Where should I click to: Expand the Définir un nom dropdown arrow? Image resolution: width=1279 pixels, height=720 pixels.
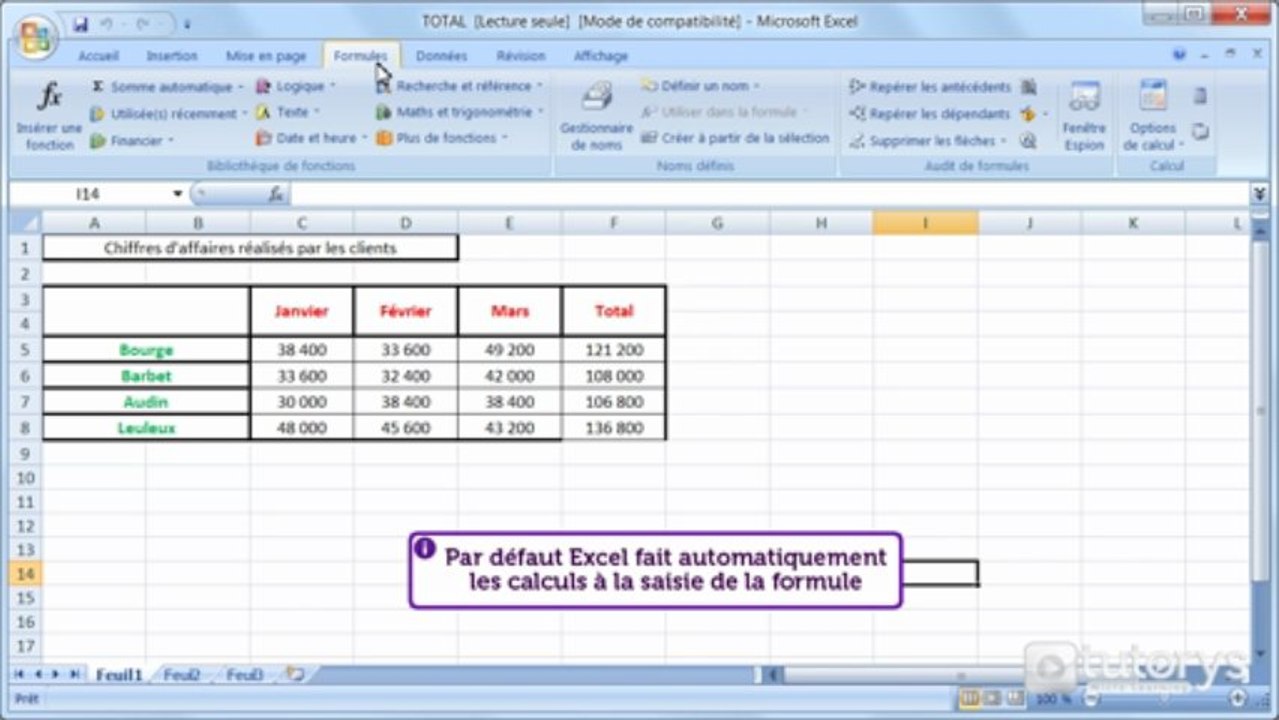coord(756,87)
